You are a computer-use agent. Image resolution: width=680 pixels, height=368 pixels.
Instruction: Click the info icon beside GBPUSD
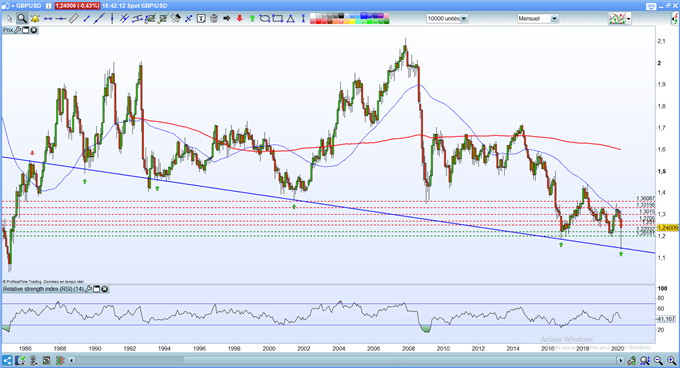click(49, 6)
